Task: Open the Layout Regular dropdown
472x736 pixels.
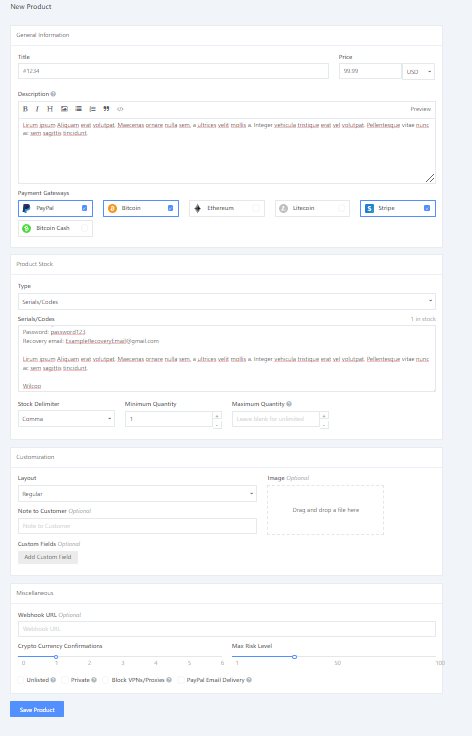Action: coord(137,494)
